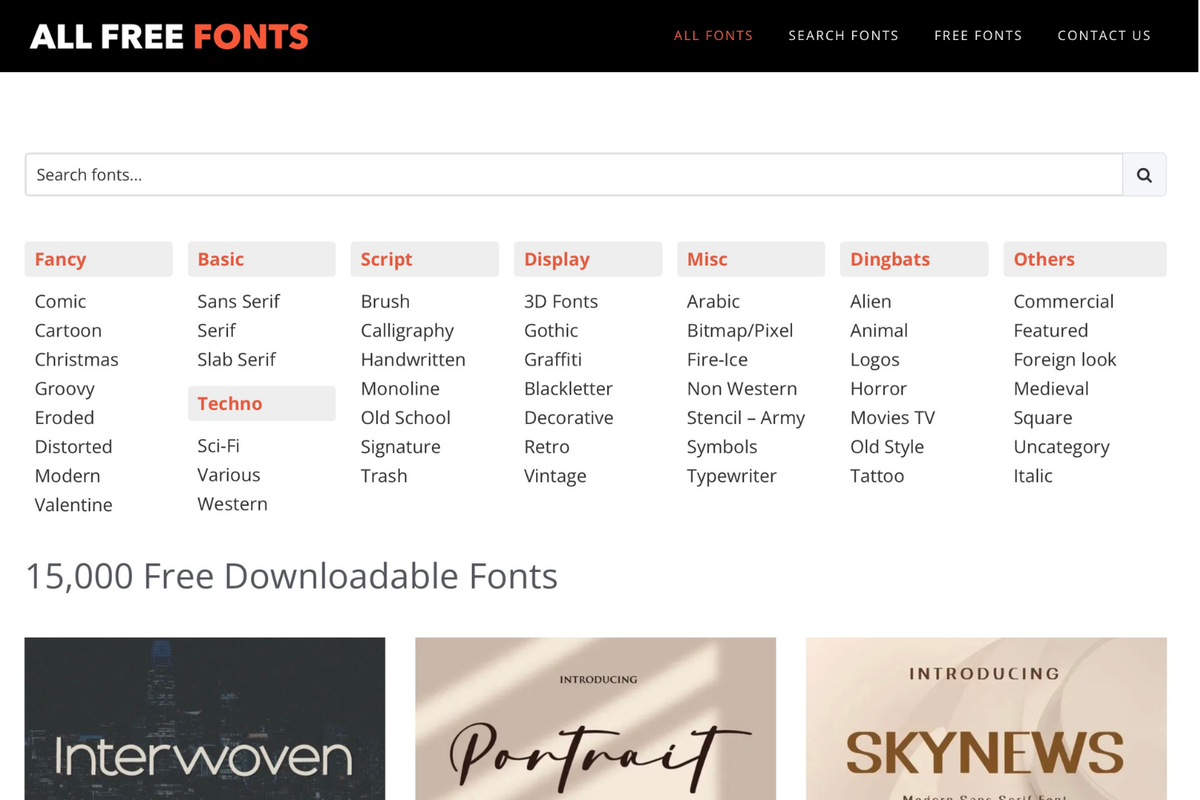Open the Medieval fonts link
1200x800 pixels.
pyautogui.click(x=1050, y=388)
